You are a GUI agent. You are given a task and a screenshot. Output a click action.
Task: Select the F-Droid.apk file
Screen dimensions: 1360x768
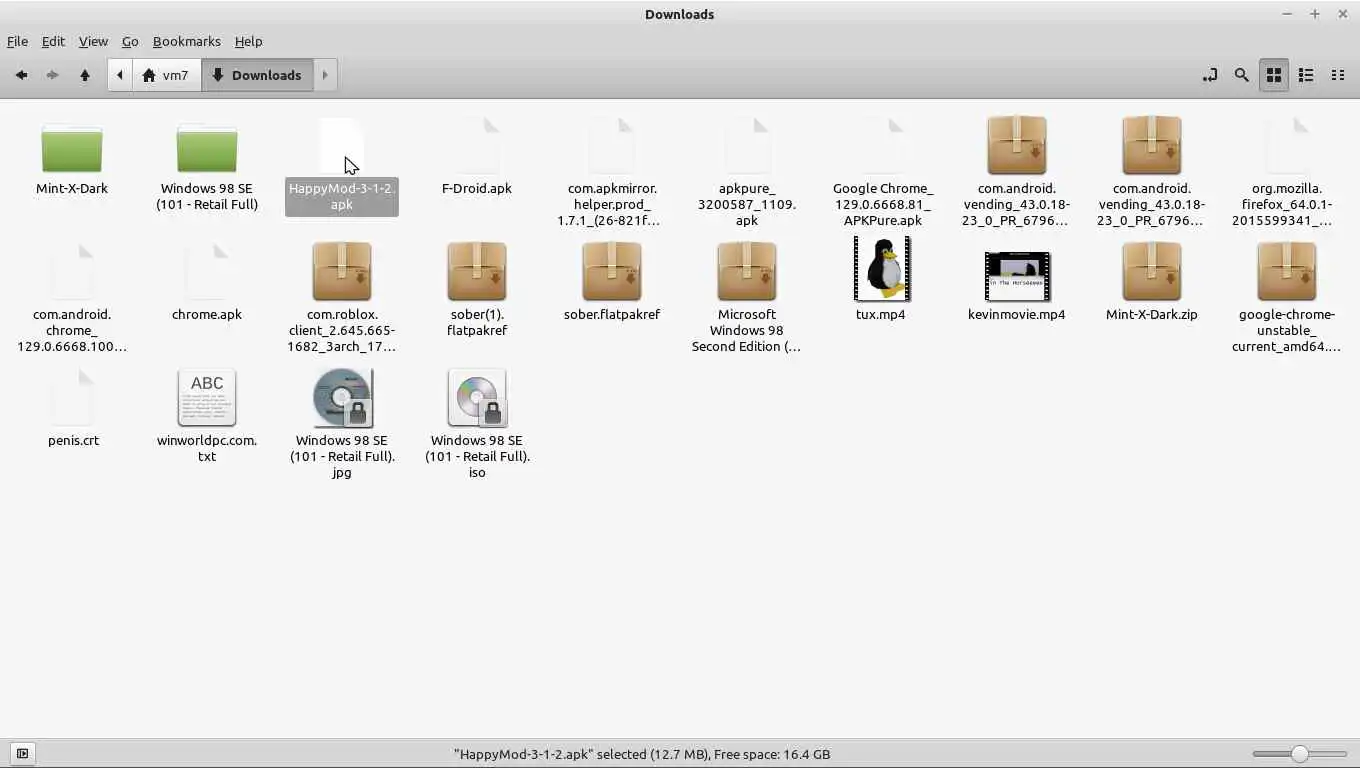coord(477,157)
